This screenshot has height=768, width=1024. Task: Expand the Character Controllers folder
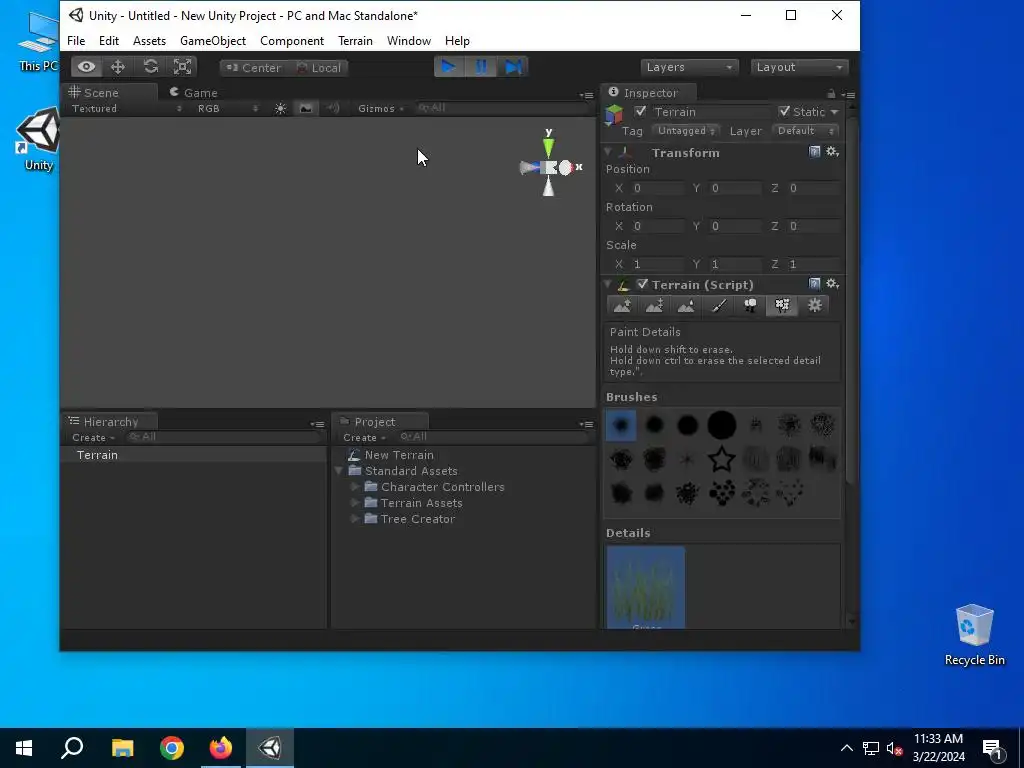(x=355, y=487)
